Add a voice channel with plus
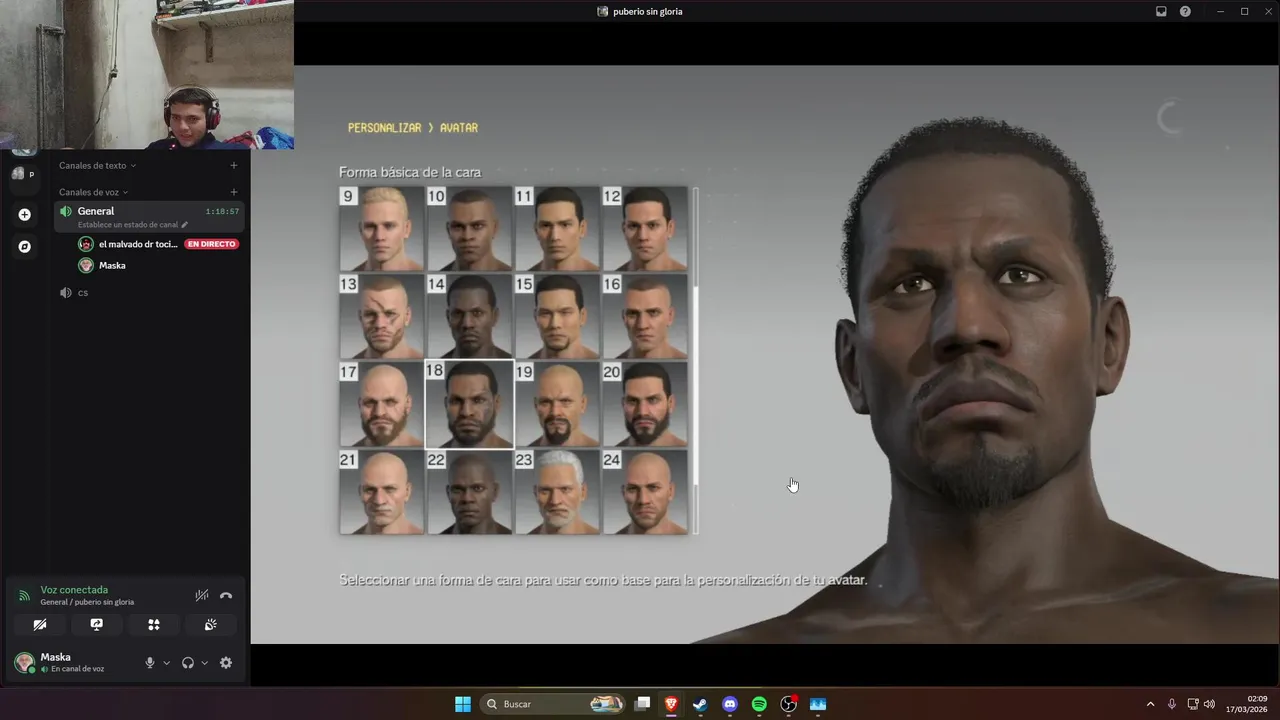The height and width of the screenshot is (720, 1280). [234, 192]
